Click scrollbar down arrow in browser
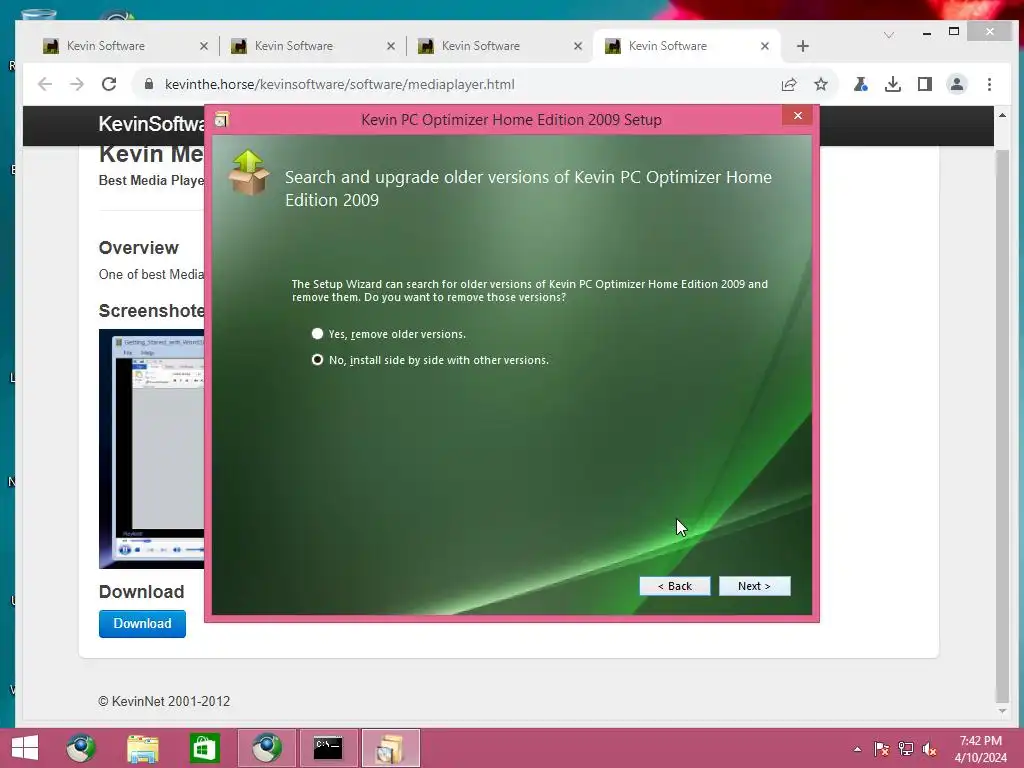The height and width of the screenshot is (768, 1024). click(x=1002, y=711)
